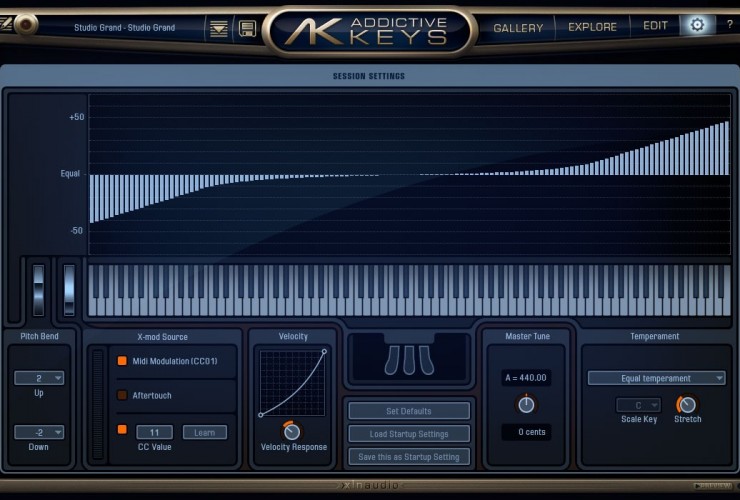This screenshot has width=740, height=500.
Task: Click the bottom endpoint of the velocity curve
Action: click(x=261, y=415)
